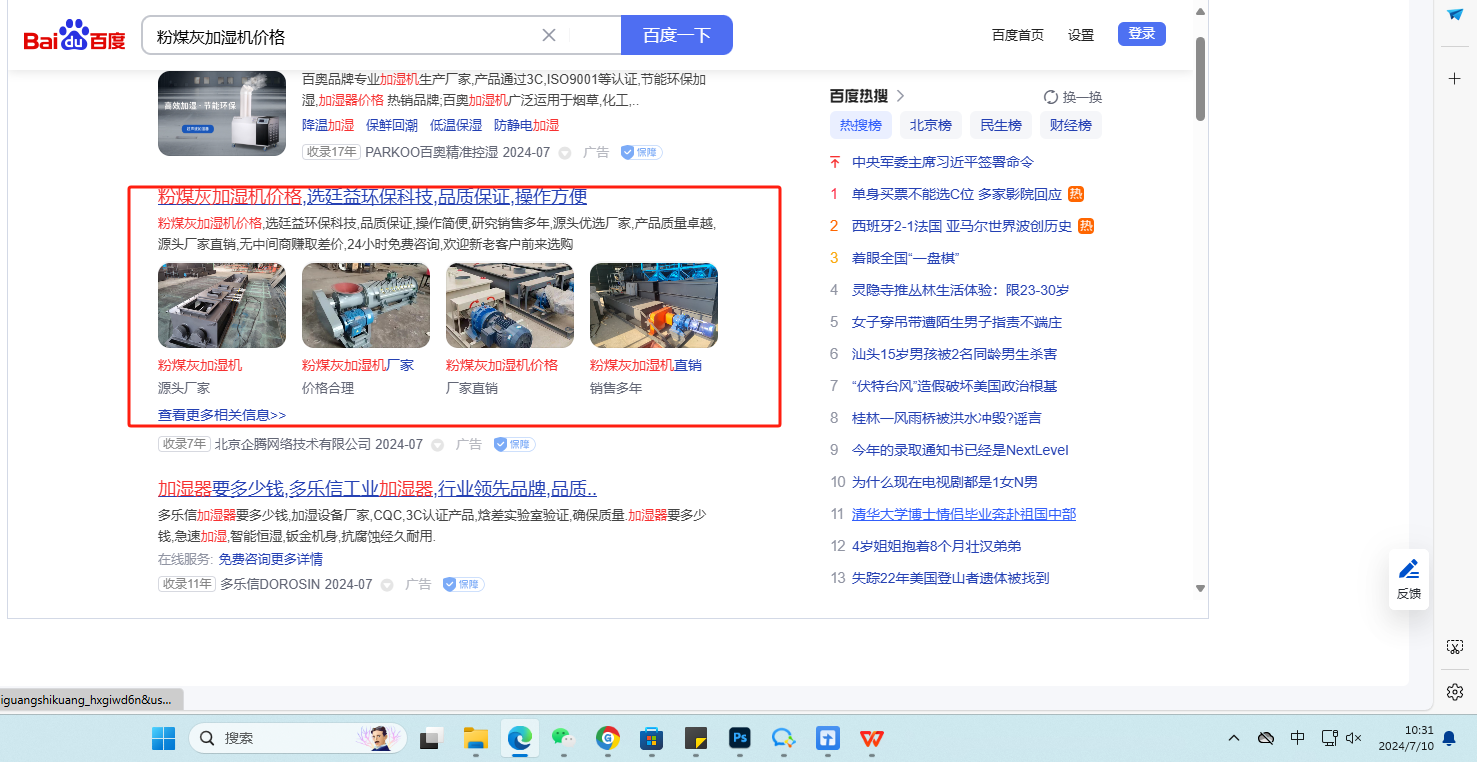
Task: Open File Explorer from the taskbar
Action: pyautogui.click(x=475, y=738)
